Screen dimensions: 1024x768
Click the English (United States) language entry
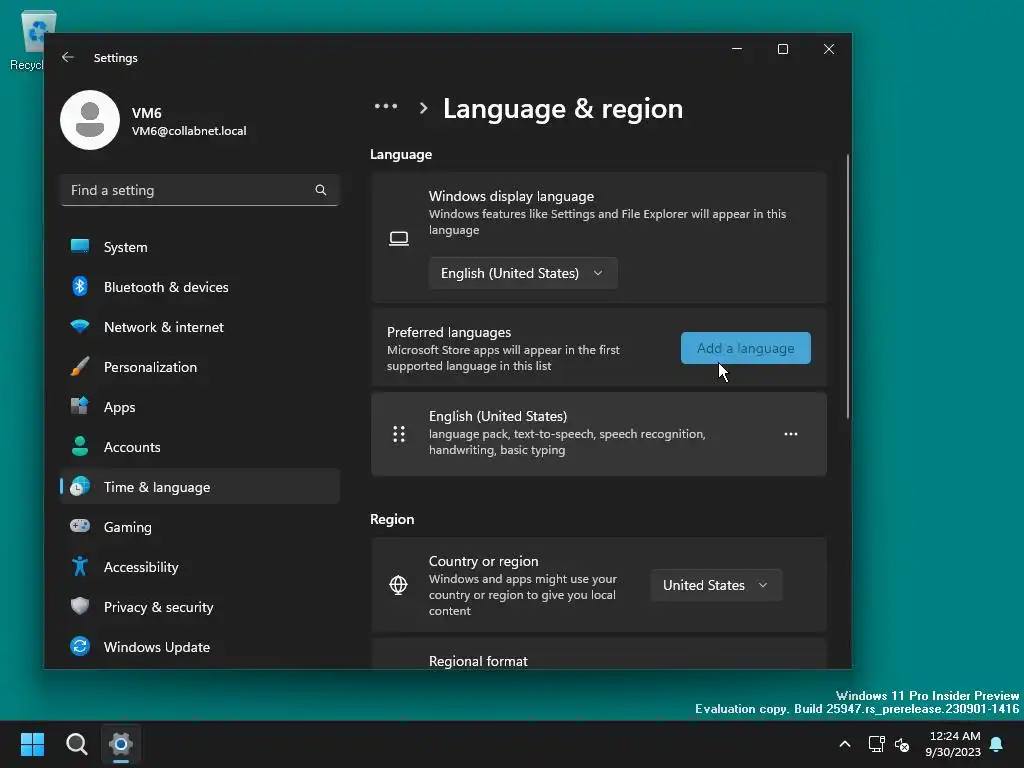pyautogui.click(x=599, y=434)
